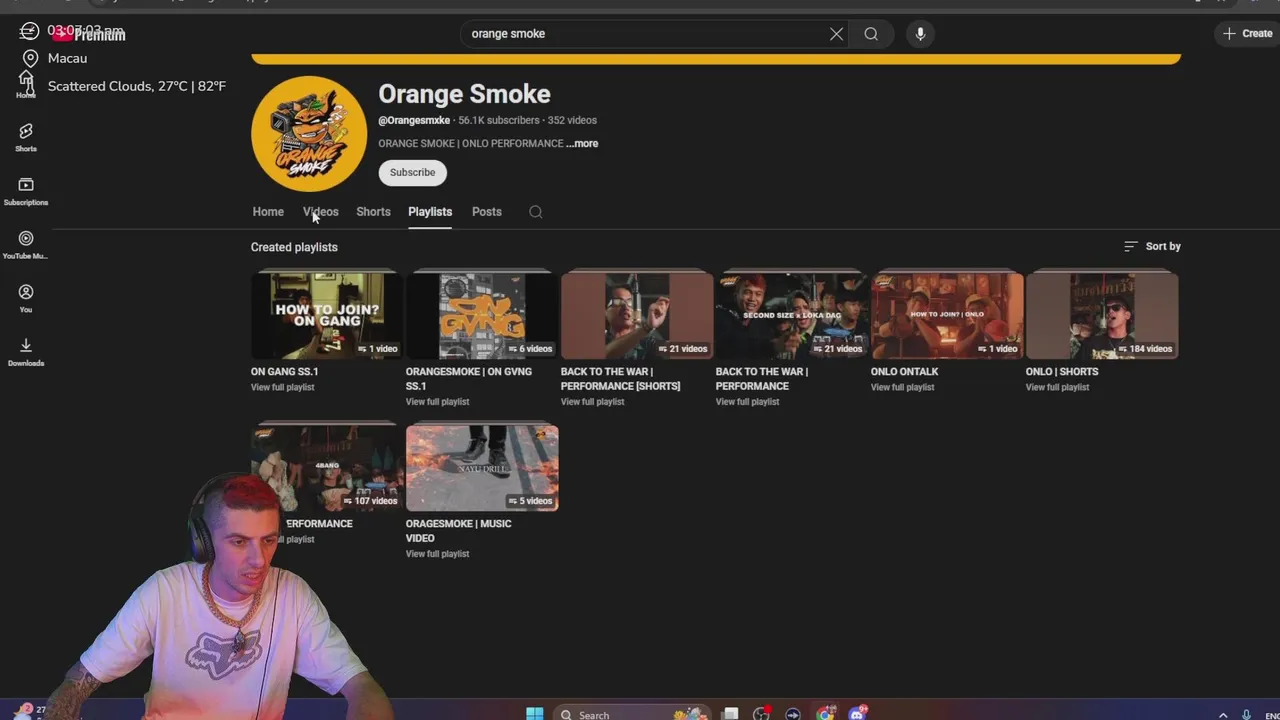This screenshot has width=1280, height=720.
Task: Click the ONLO ONTALK playlist title
Action: pos(905,372)
